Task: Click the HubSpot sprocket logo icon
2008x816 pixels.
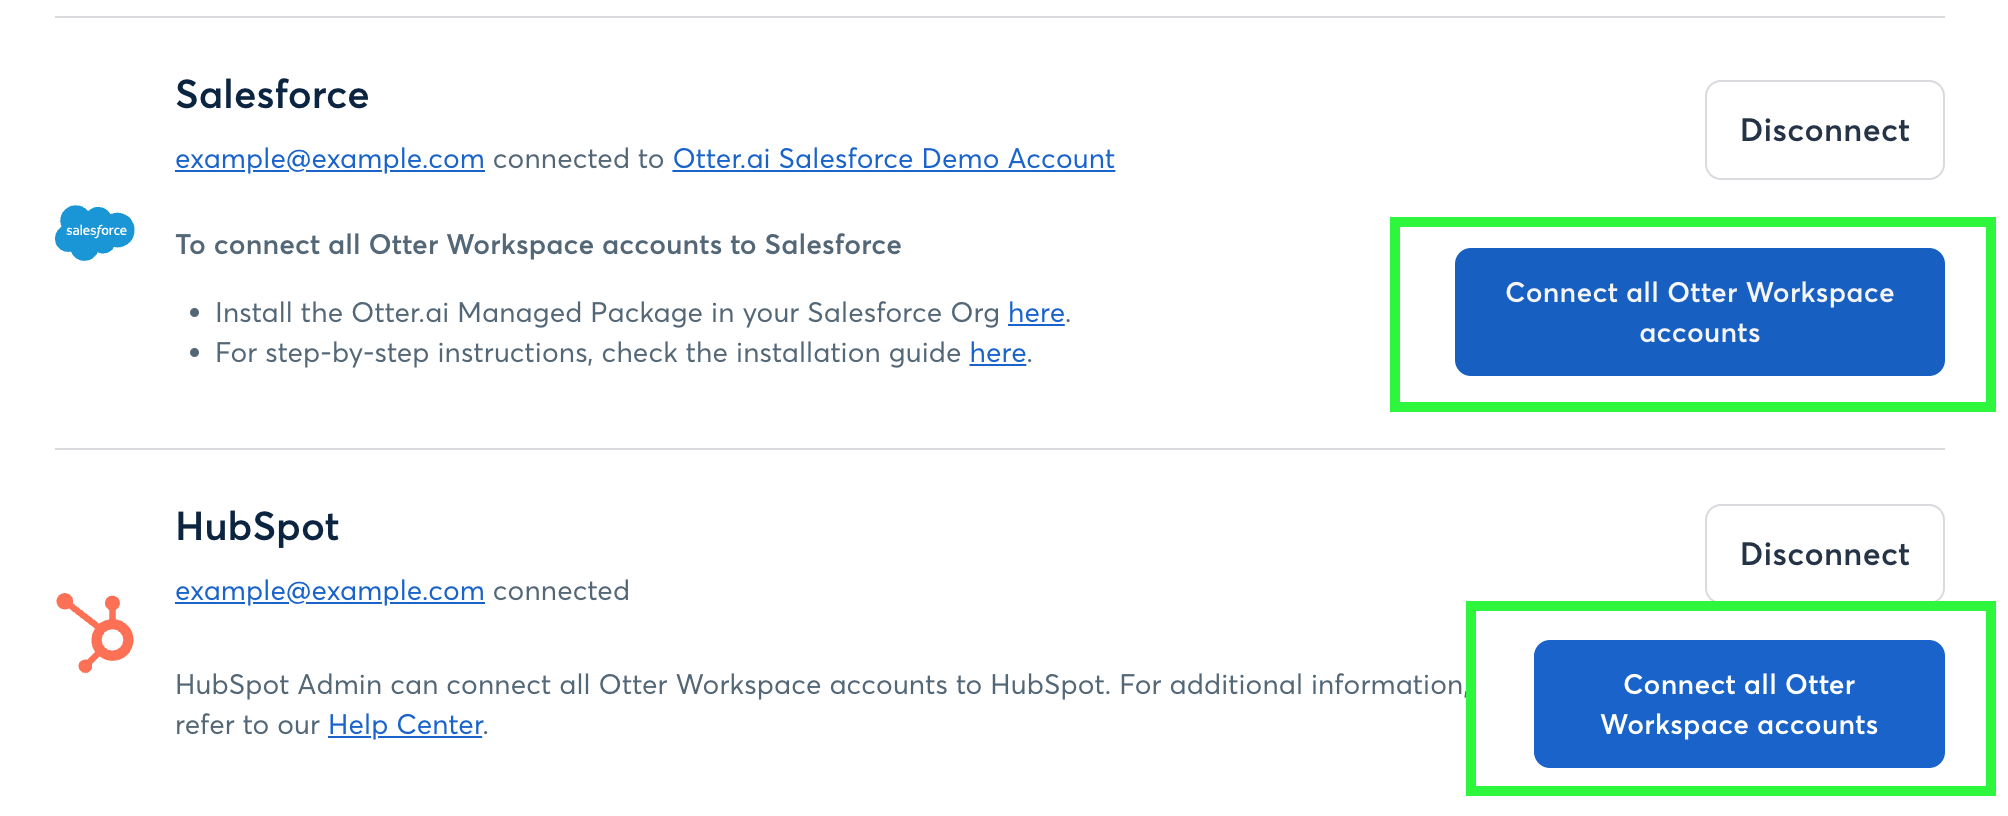Action: [x=95, y=633]
